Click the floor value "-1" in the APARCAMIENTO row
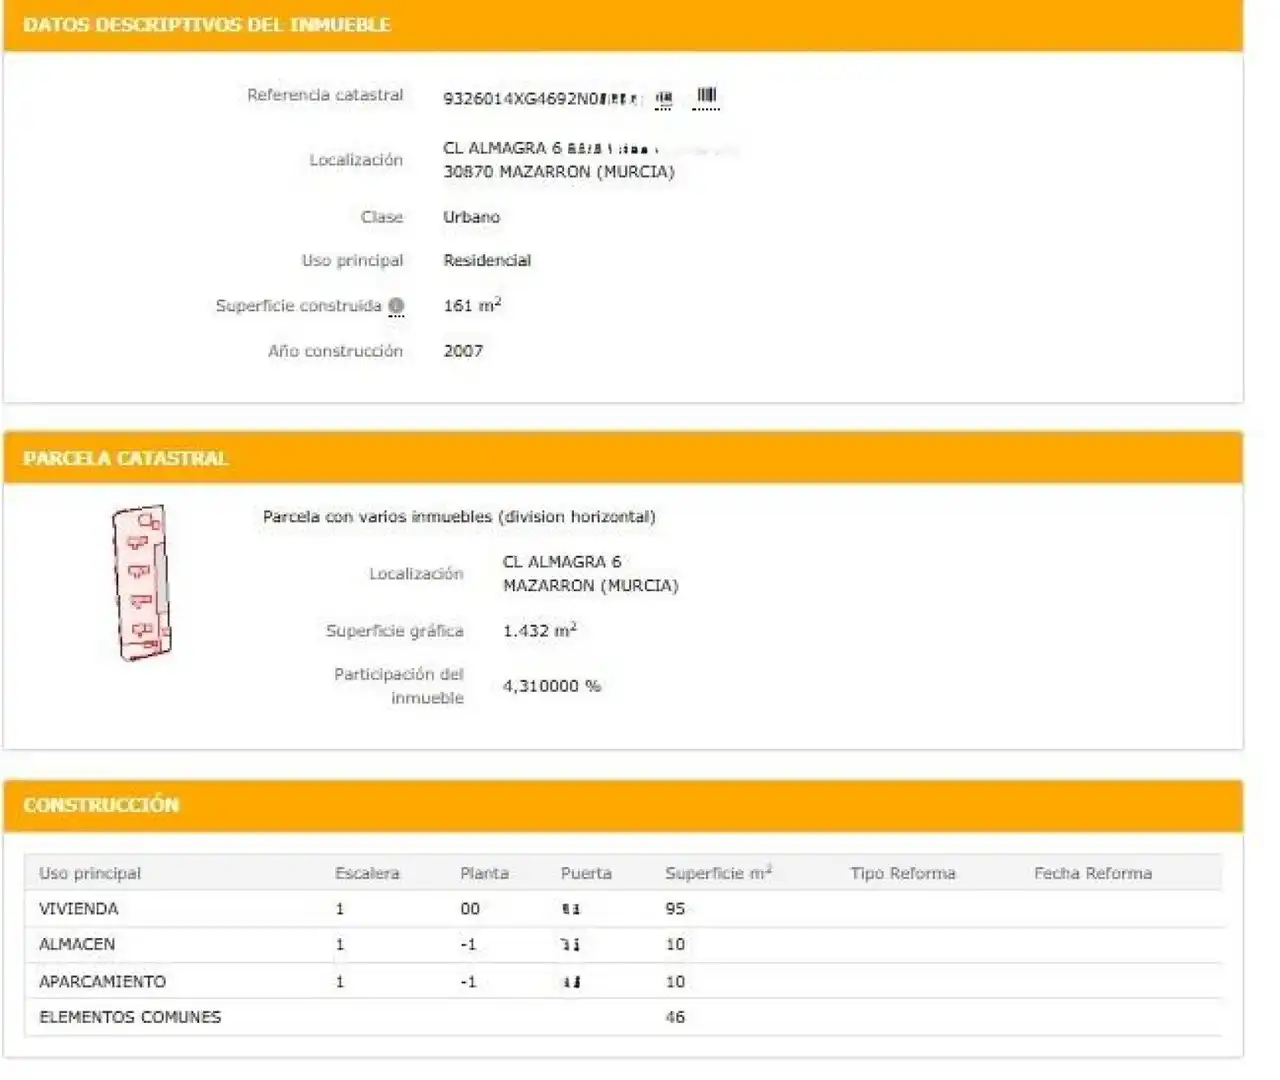This screenshot has width=1280, height=1080. point(468,982)
